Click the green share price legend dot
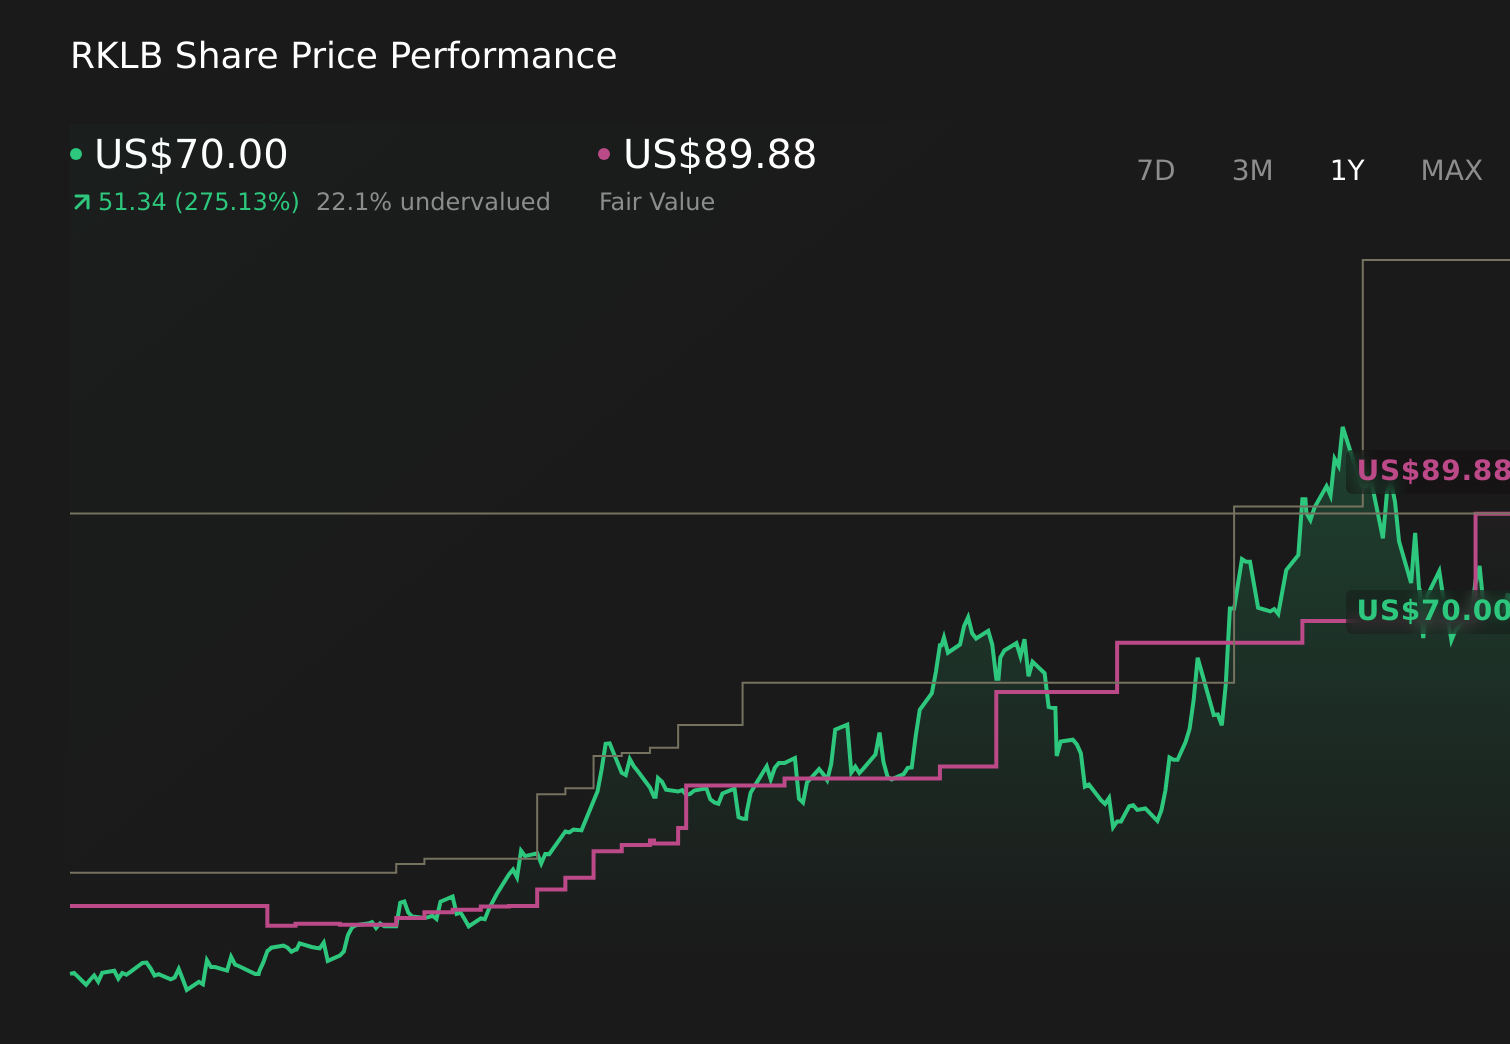 click(76, 154)
